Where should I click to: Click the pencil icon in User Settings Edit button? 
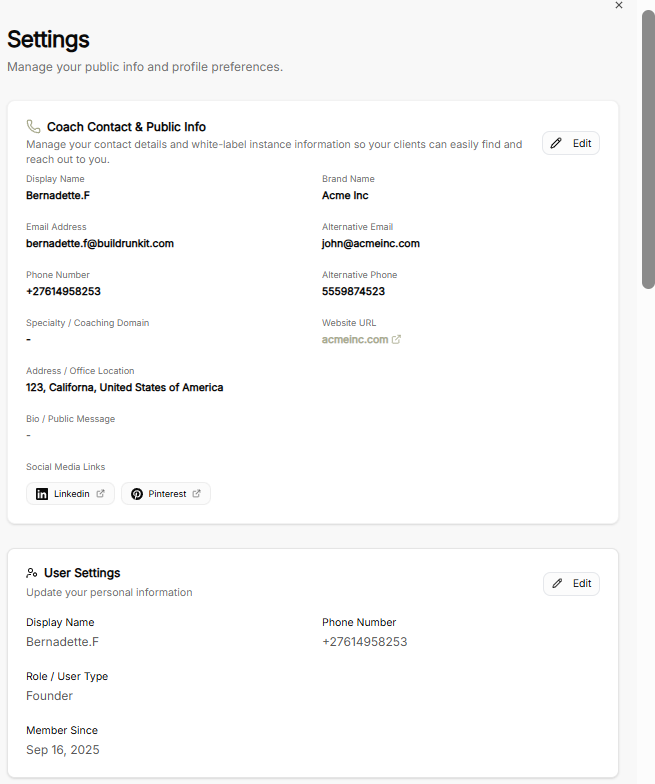(x=557, y=584)
